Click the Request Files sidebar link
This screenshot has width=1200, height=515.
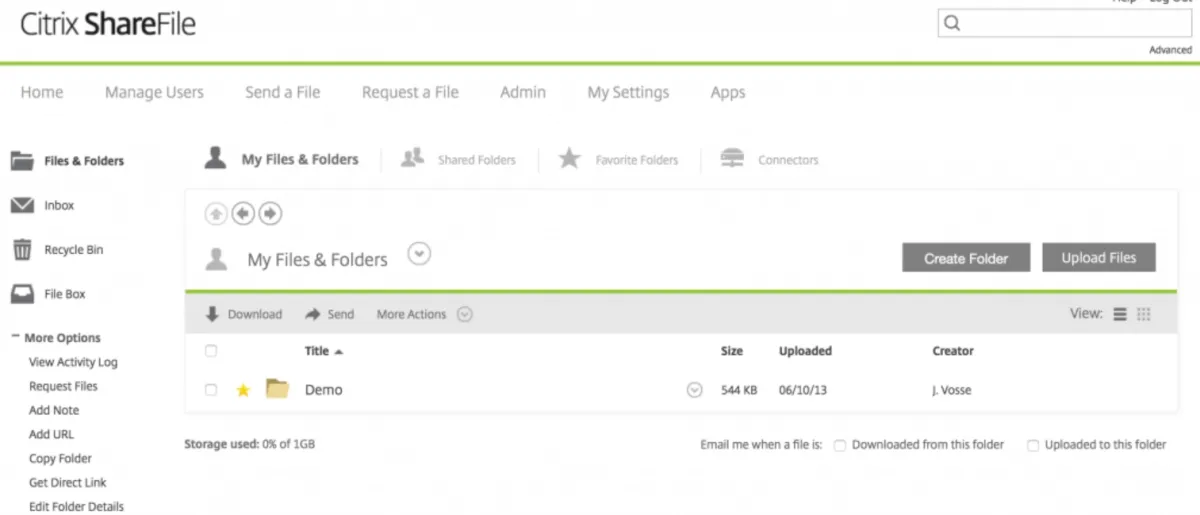click(63, 386)
